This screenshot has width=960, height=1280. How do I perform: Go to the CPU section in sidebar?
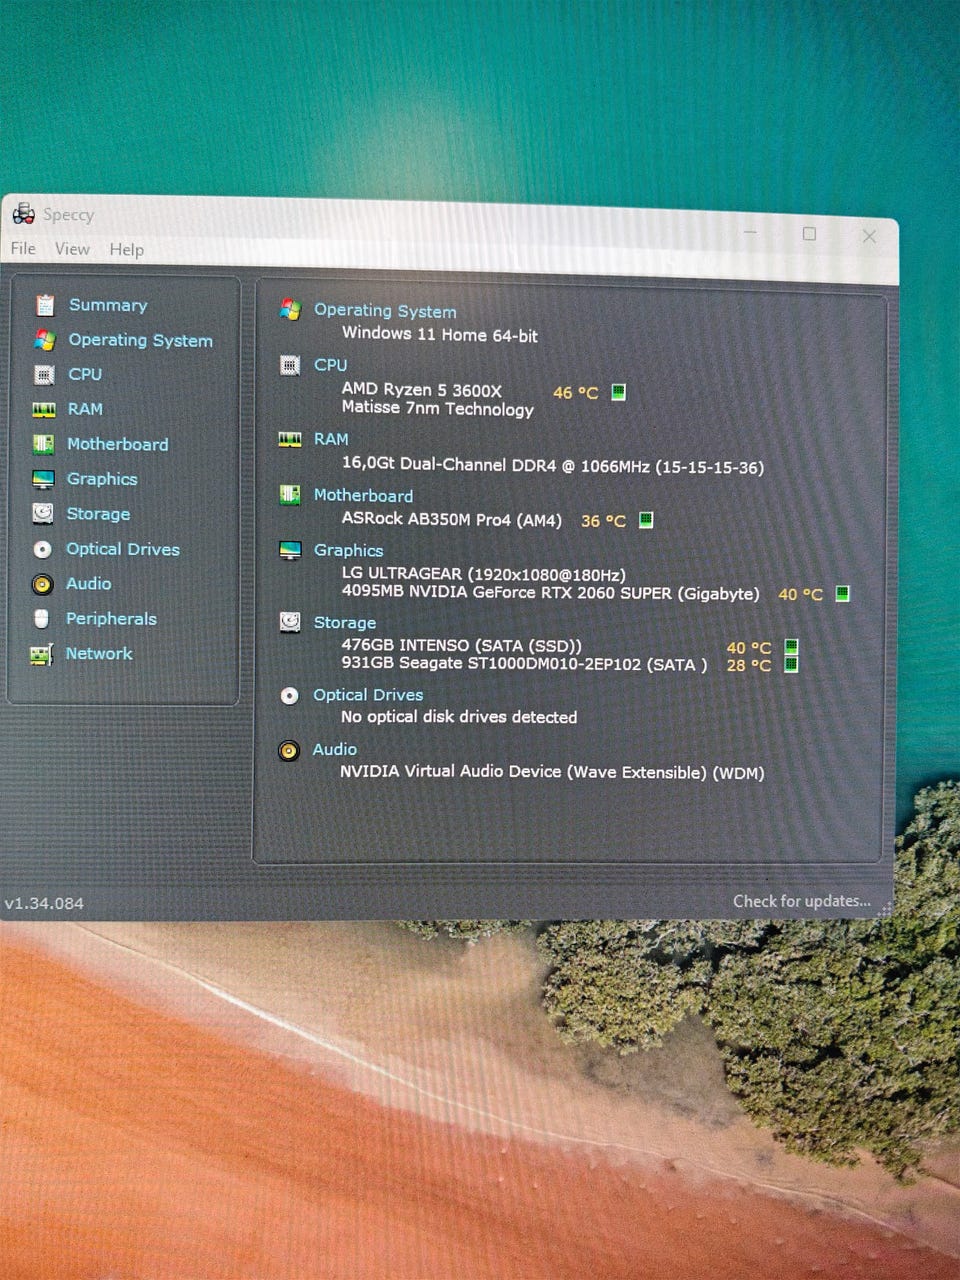(x=85, y=374)
